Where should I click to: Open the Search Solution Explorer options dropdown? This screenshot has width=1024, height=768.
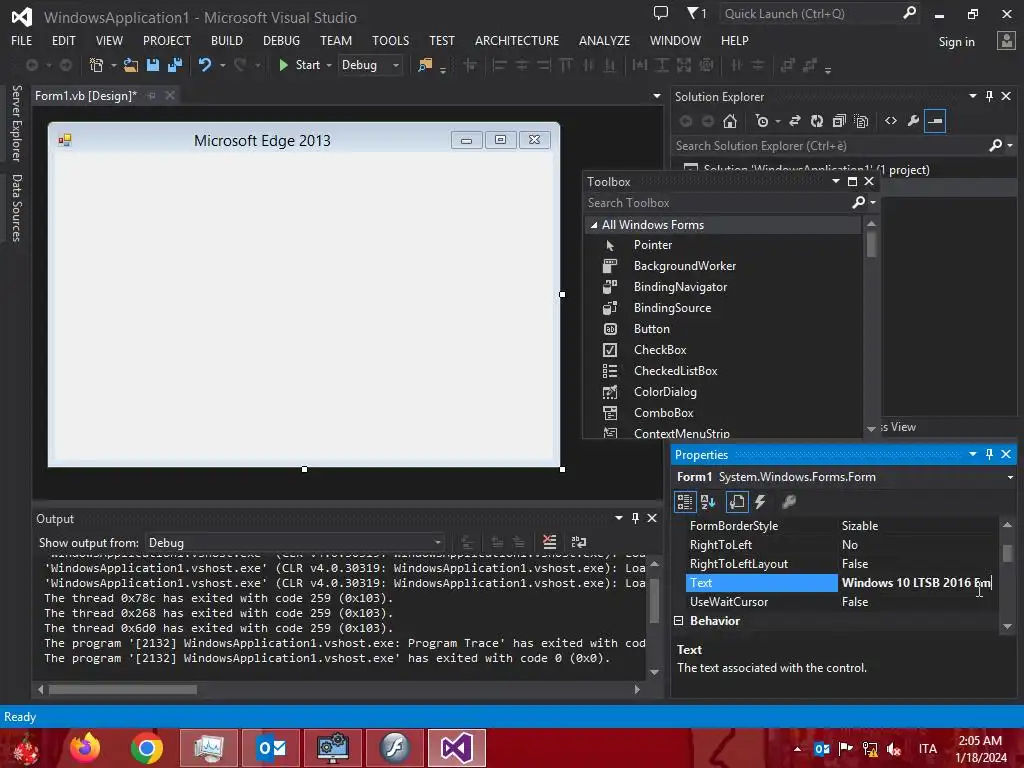[x=1010, y=146]
